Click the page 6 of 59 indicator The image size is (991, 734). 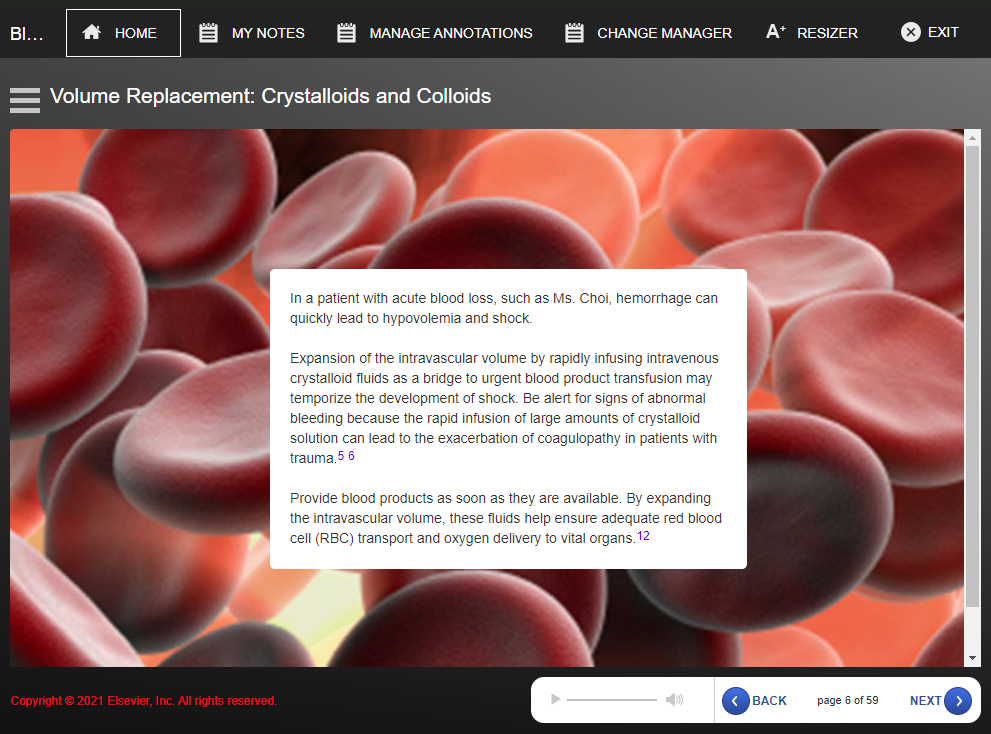[847, 701]
